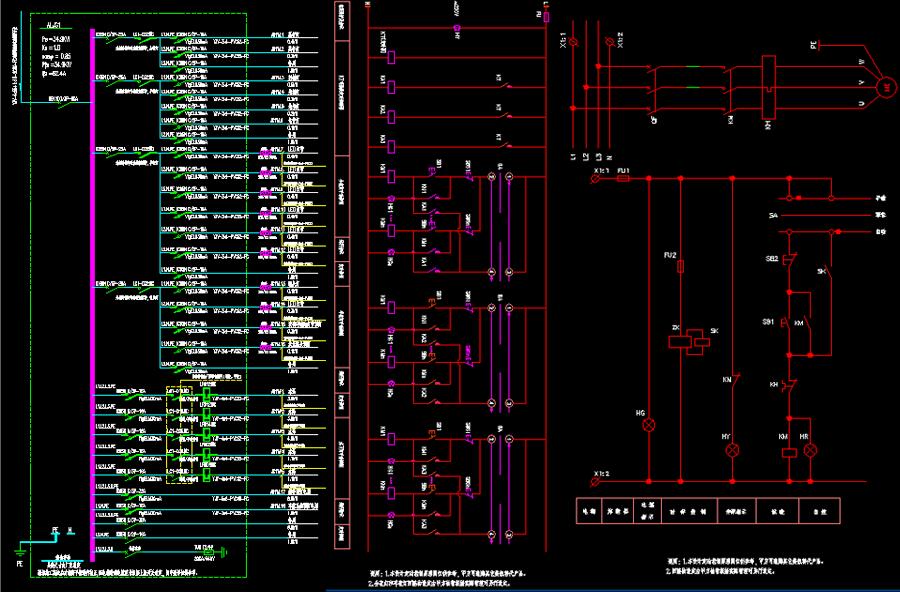This screenshot has height=592, width=900.
Task: Click the N neutral line label
Action: click(610, 157)
